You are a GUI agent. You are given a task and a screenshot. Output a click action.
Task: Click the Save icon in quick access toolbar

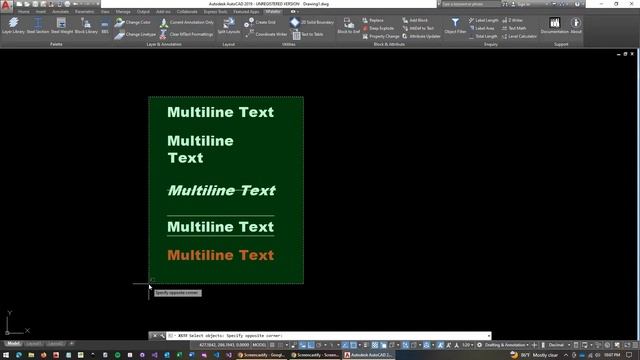click(35, 4)
